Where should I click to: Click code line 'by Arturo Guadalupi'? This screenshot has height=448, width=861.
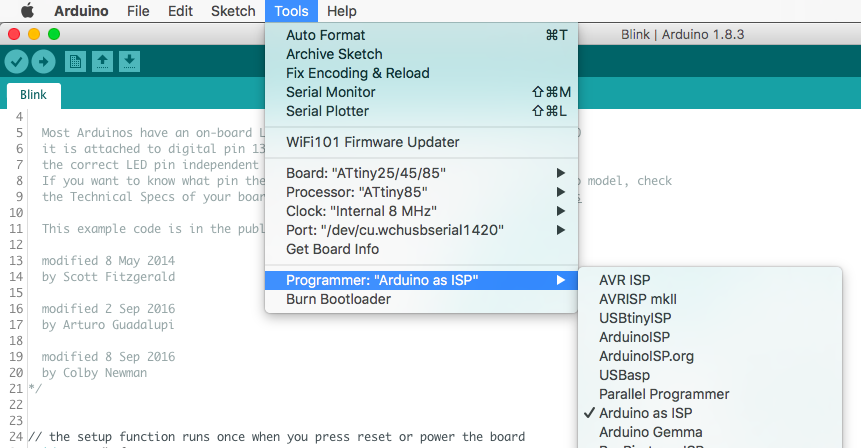[x=108, y=324]
